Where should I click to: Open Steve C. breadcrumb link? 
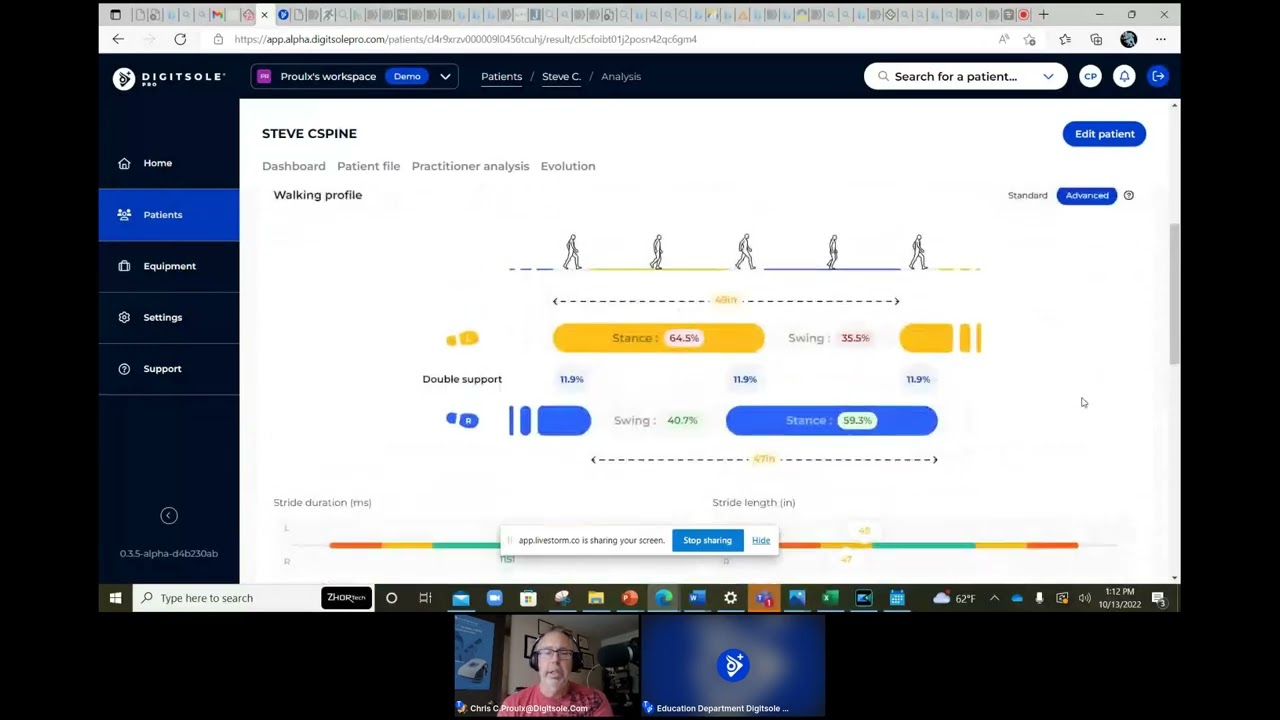tap(561, 76)
